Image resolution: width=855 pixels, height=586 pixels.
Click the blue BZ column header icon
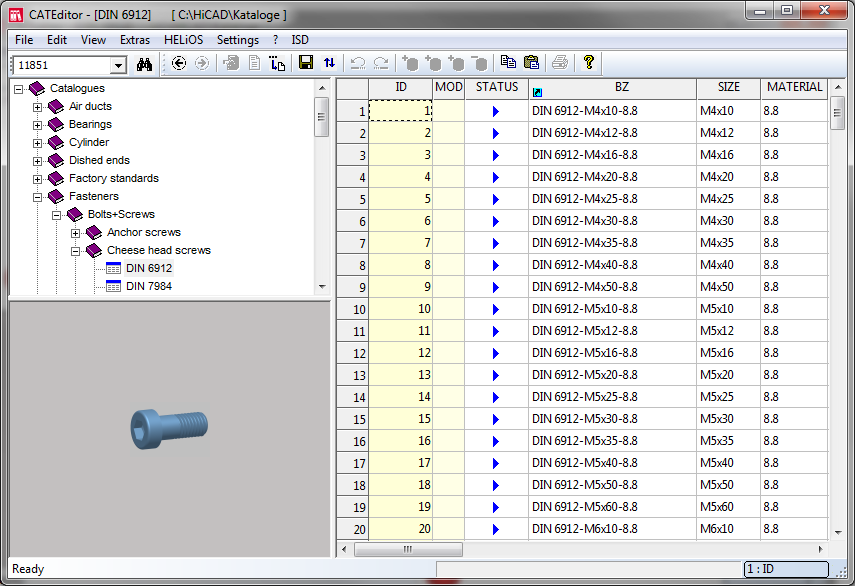(538, 93)
